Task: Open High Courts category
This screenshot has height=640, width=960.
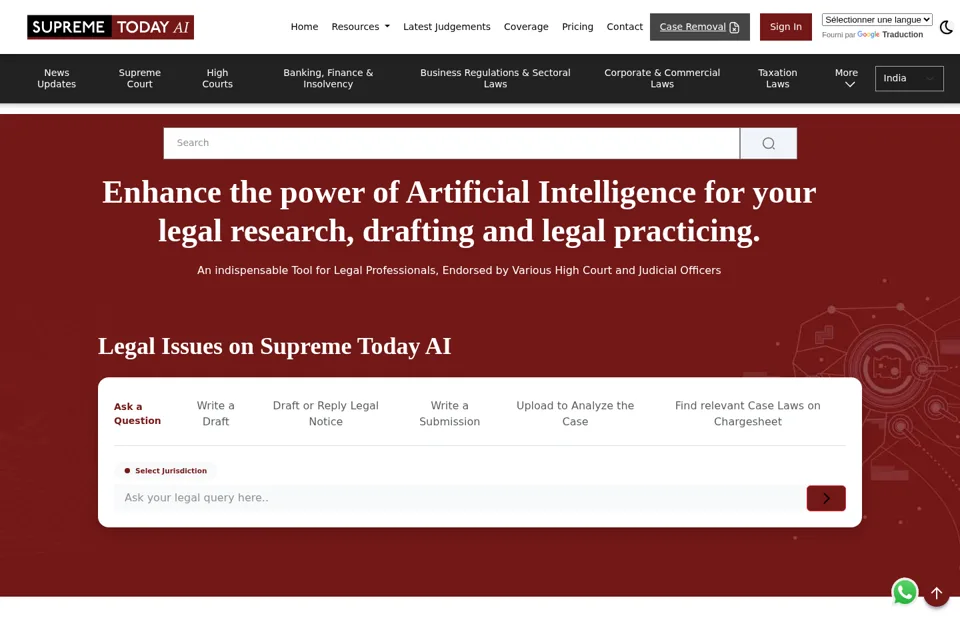Action: (x=217, y=78)
